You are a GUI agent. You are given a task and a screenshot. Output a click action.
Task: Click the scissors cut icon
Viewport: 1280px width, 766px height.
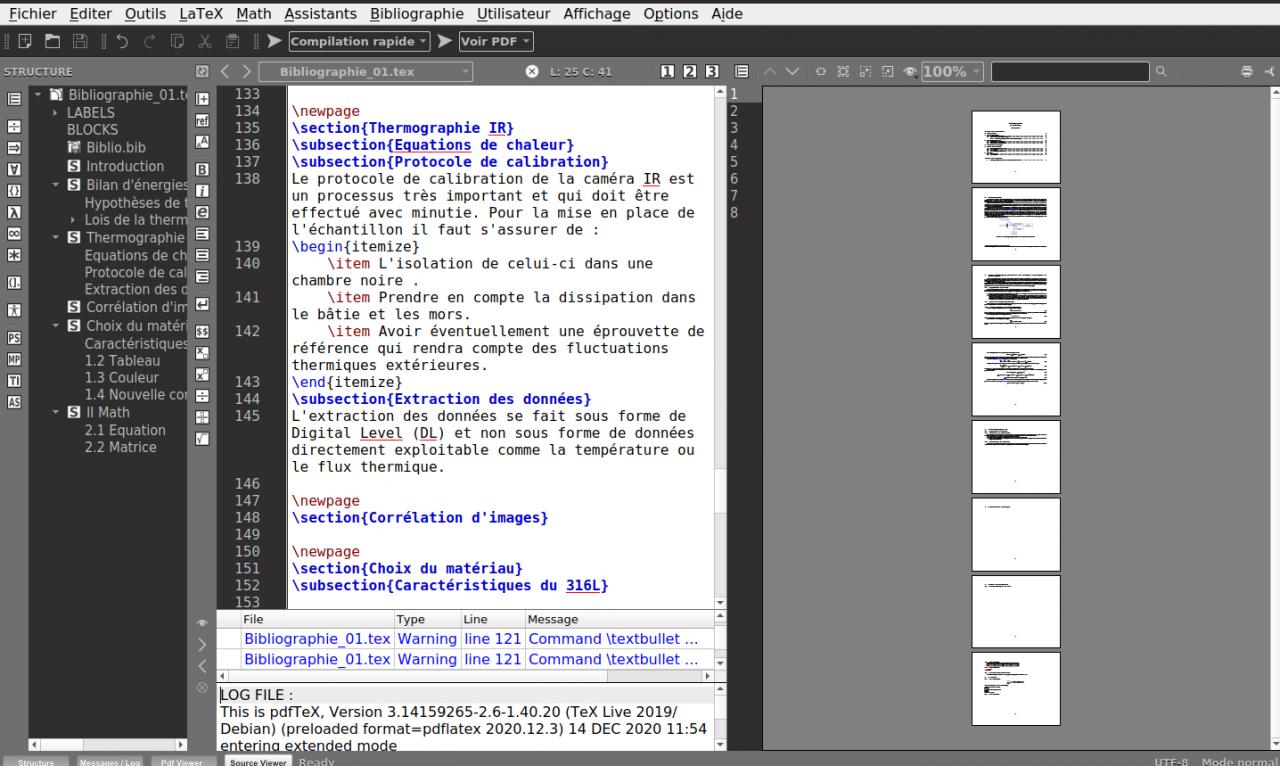(x=205, y=42)
